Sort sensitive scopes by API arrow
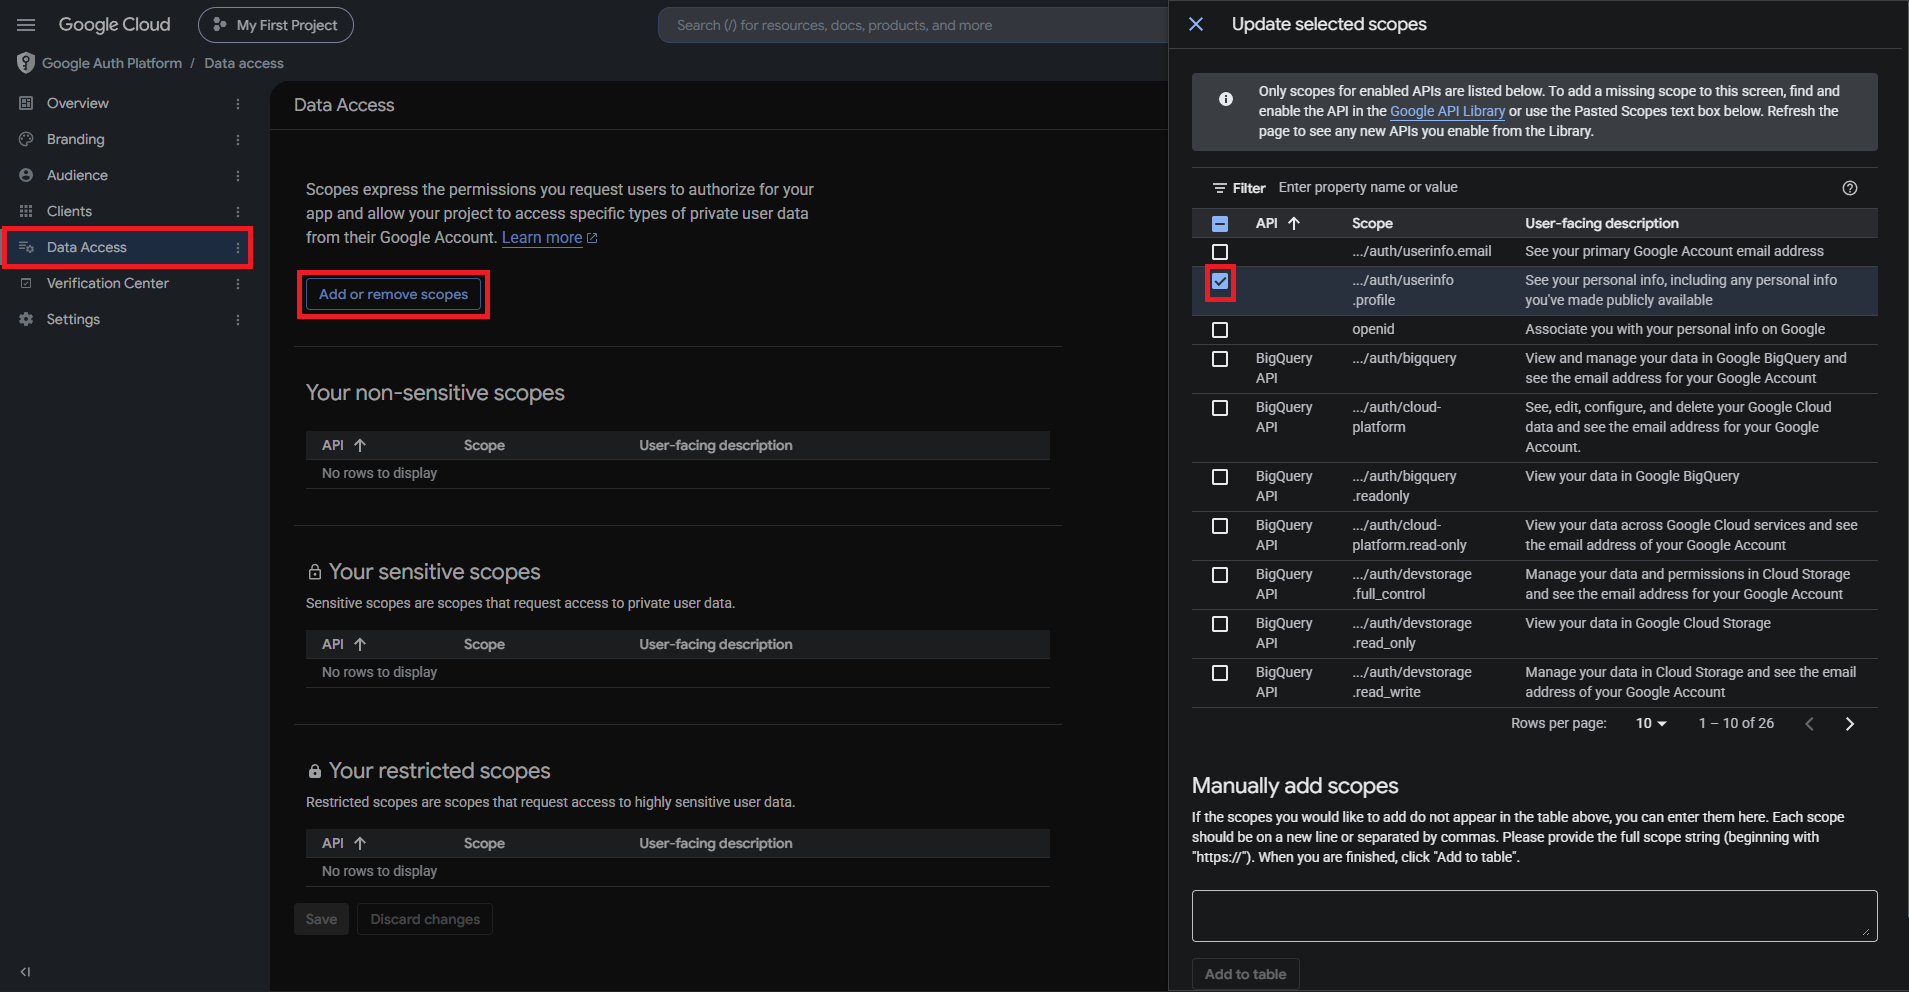Image resolution: width=1909 pixels, height=992 pixels. tap(360, 644)
